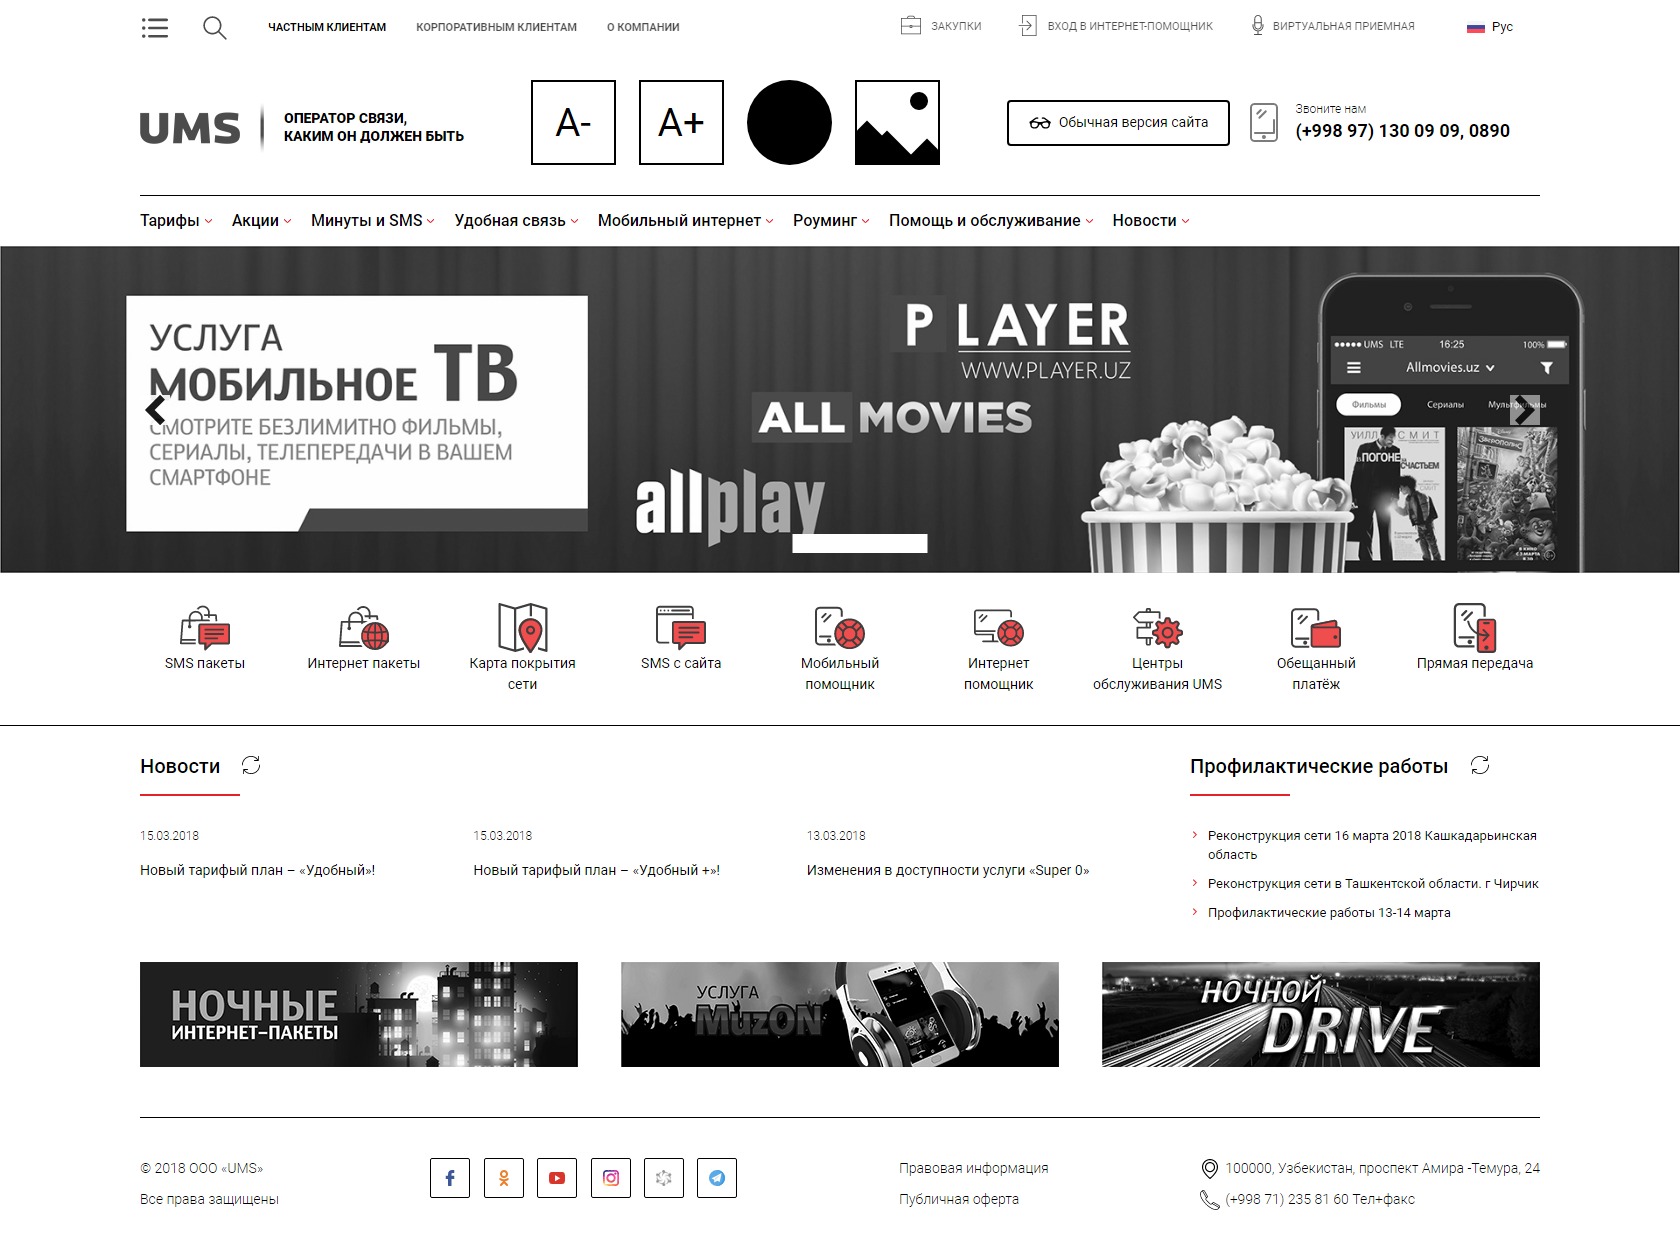This screenshot has height=1257, width=1680.
Task: Increase font size with A+ button
Action: coord(681,122)
